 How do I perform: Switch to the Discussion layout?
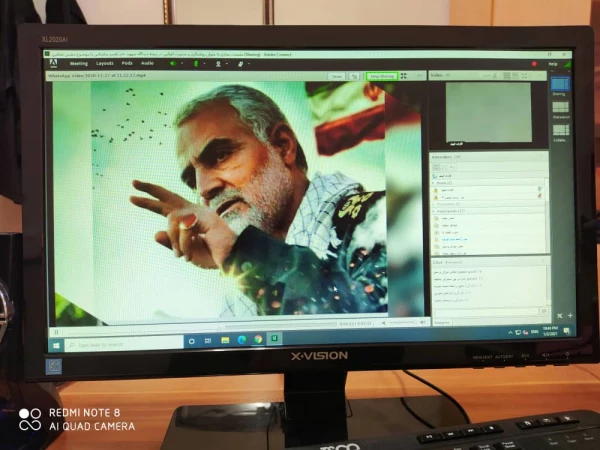[x=561, y=107]
